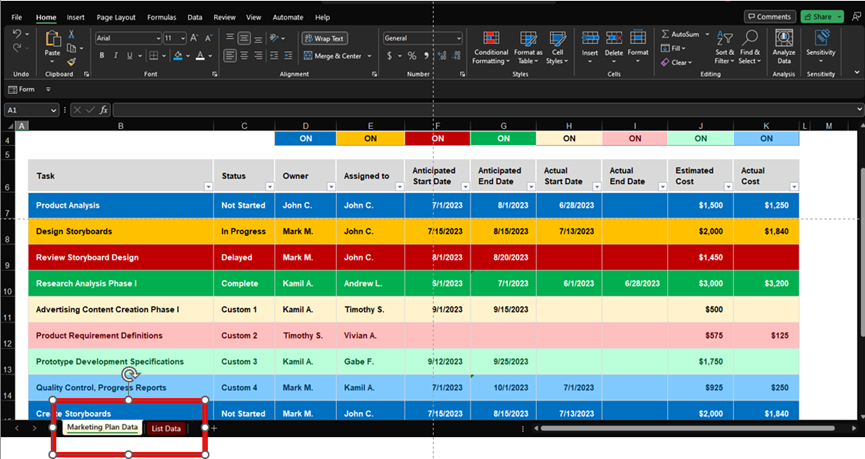
Task: Open the File menu
Action: (17, 17)
